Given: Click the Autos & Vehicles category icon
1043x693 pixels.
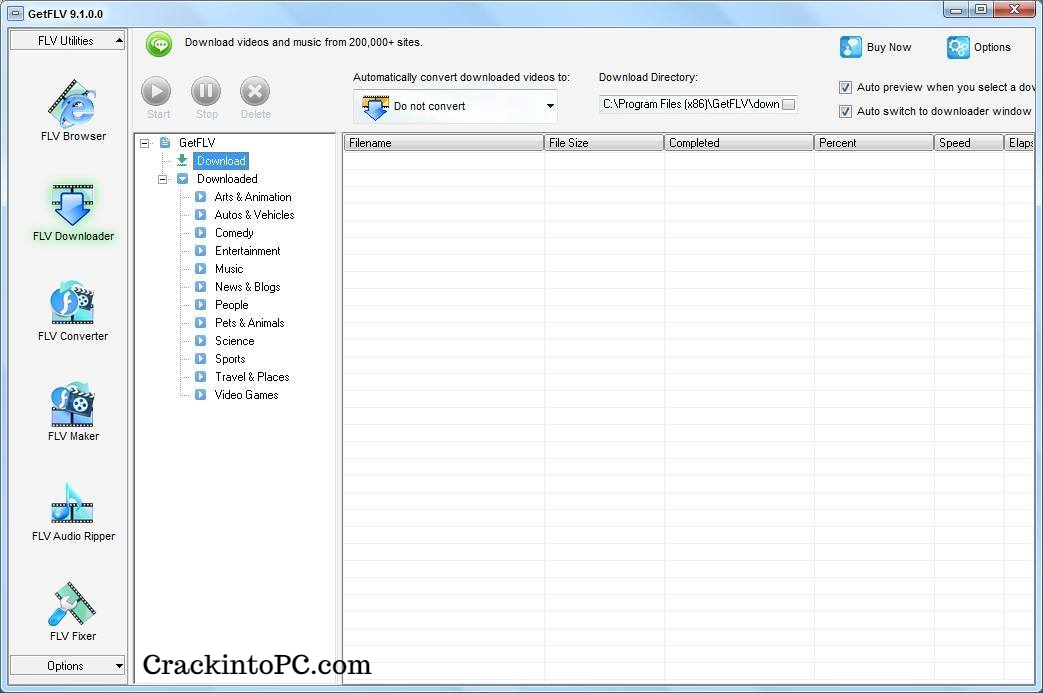Looking at the screenshot, I should [x=200, y=215].
